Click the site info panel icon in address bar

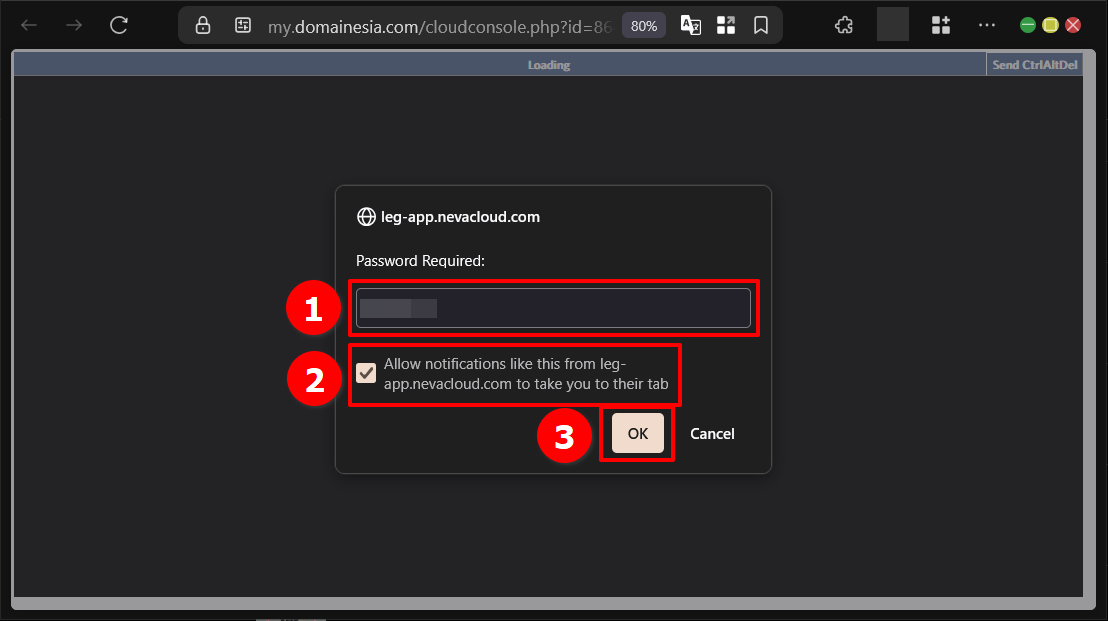[x=242, y=25]
